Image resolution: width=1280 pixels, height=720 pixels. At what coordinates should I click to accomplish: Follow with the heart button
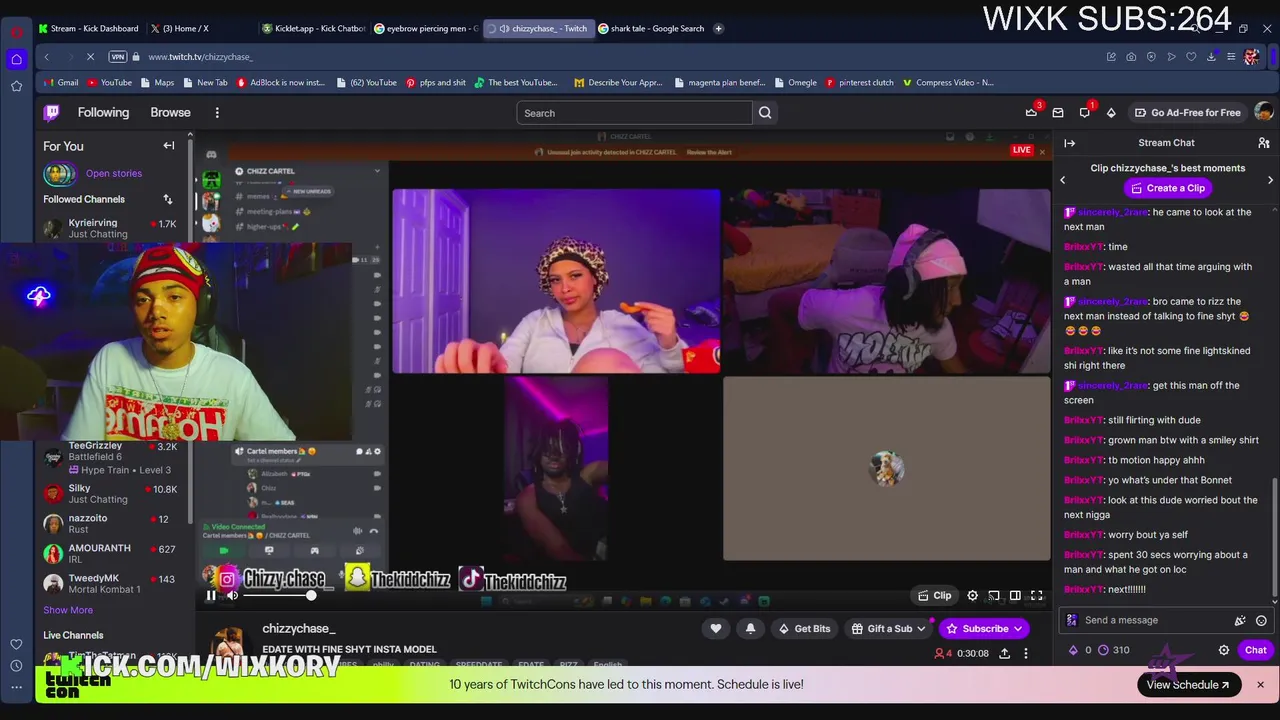[x=716, y=629]
